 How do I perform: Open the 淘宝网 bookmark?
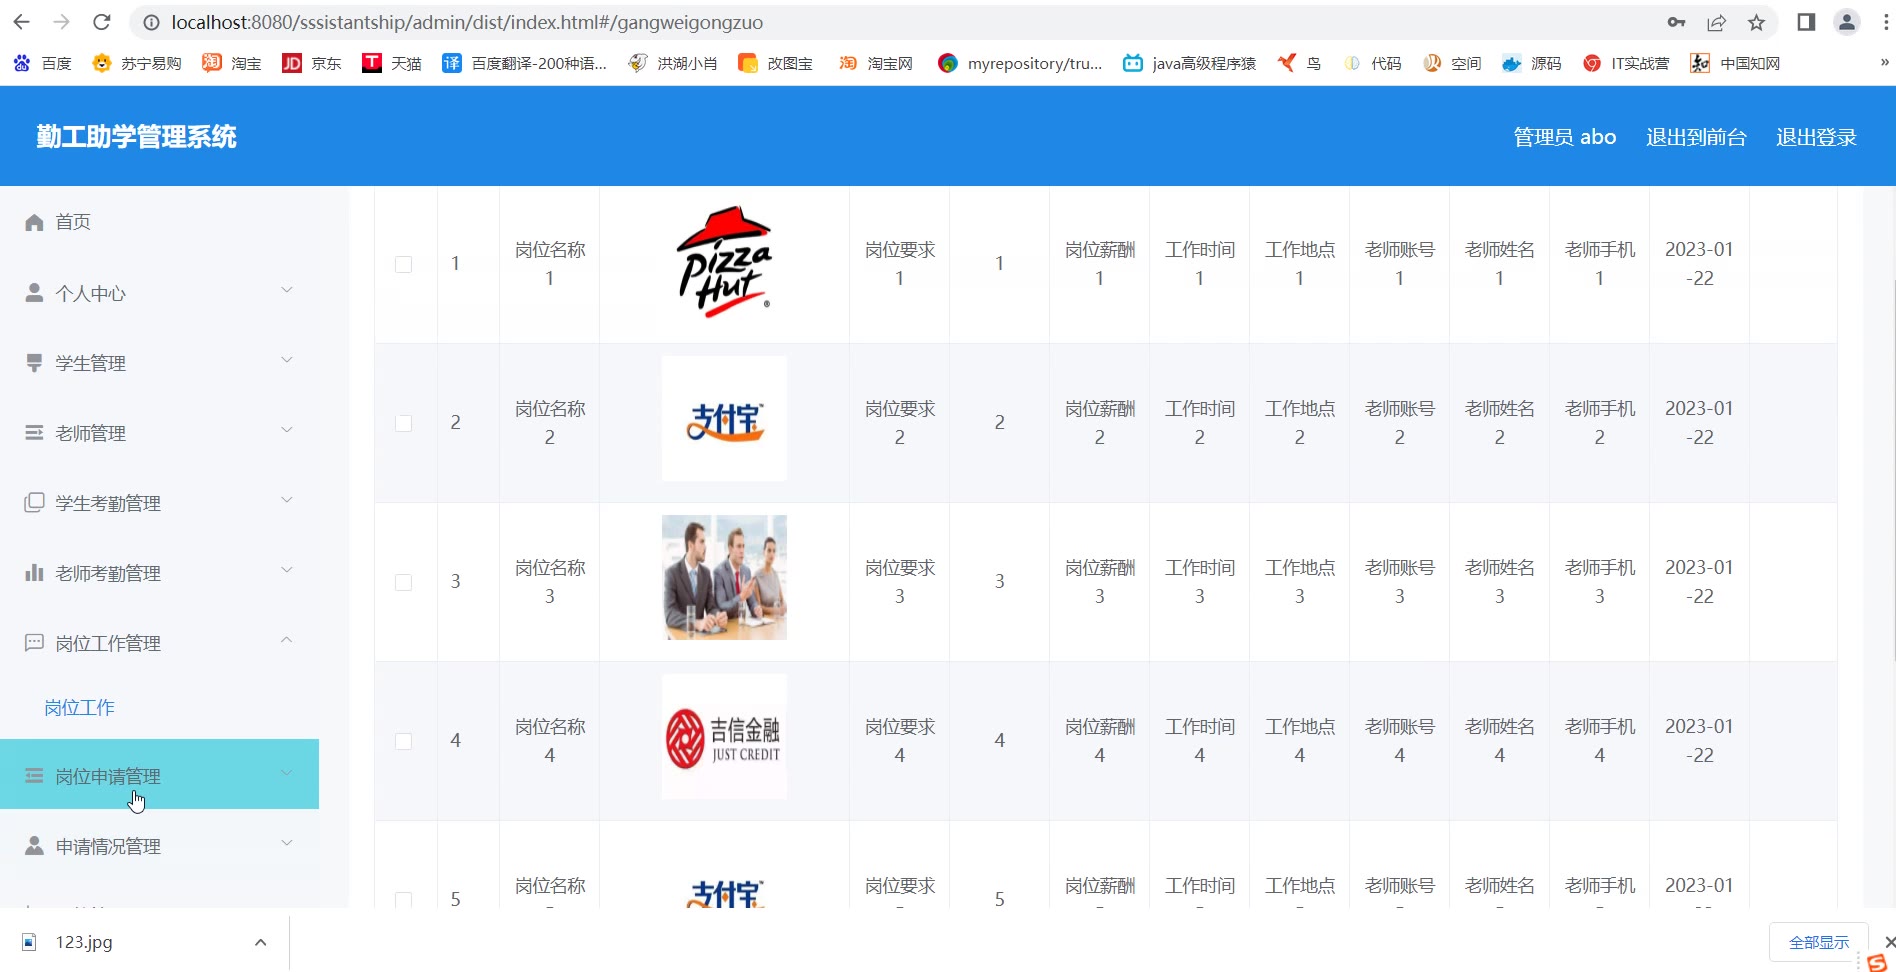pyautogui.click(x=875, y=63)
